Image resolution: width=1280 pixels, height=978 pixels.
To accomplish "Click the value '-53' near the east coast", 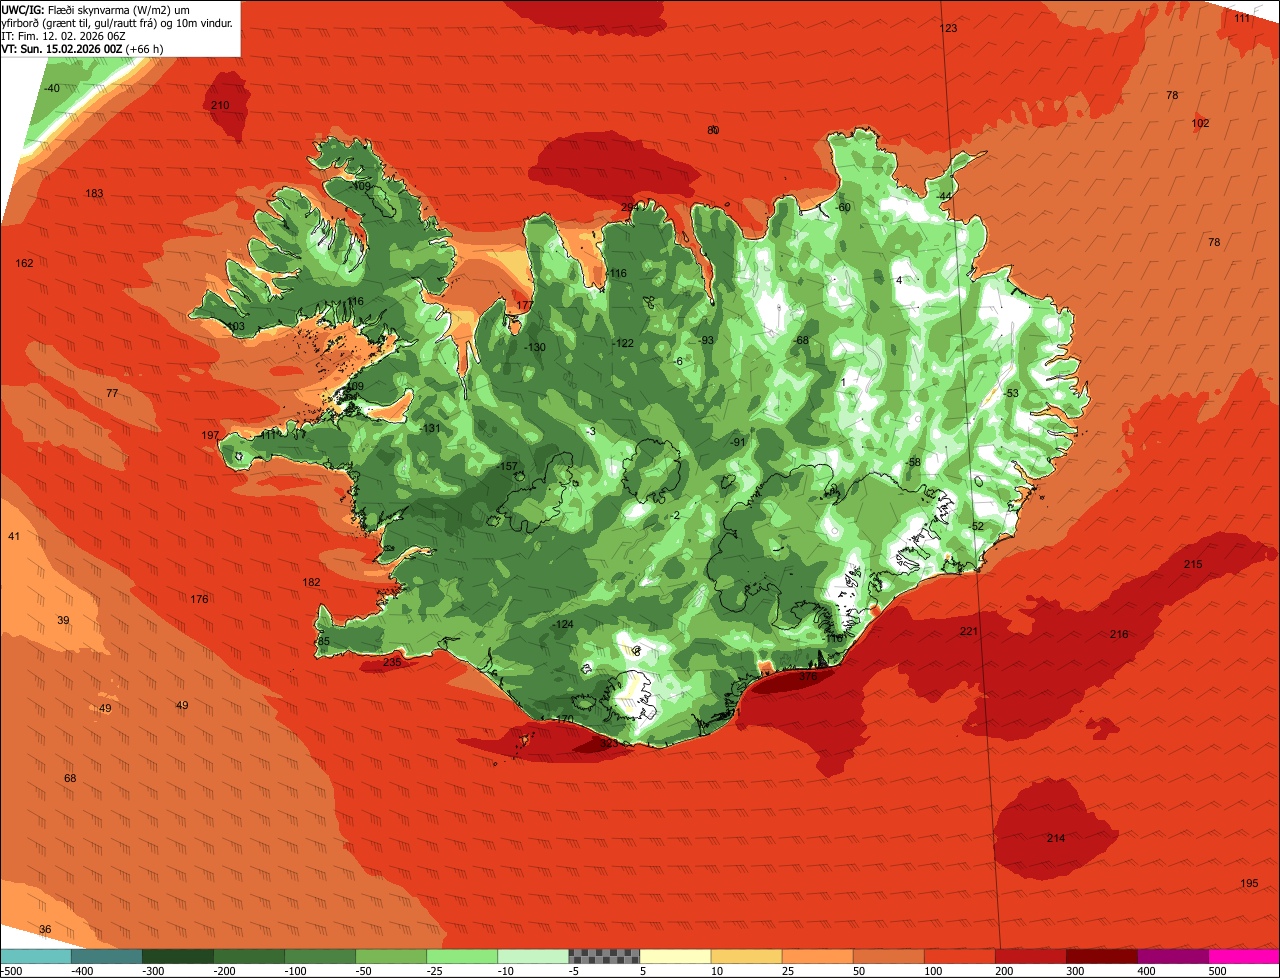I will (x=1011, y=394).
